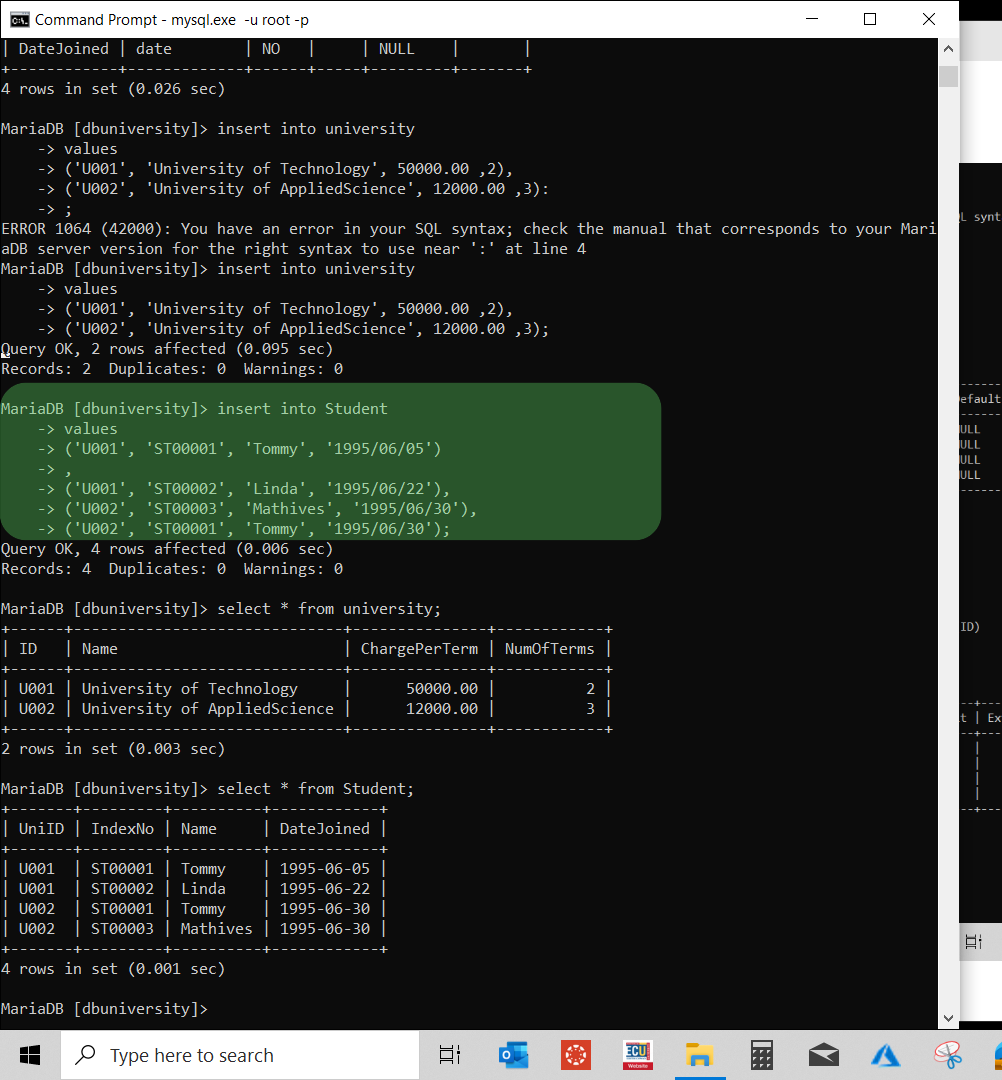Open Snipping Tool from the taskbar
1002x1080 pixels.
click(947, 1055)
